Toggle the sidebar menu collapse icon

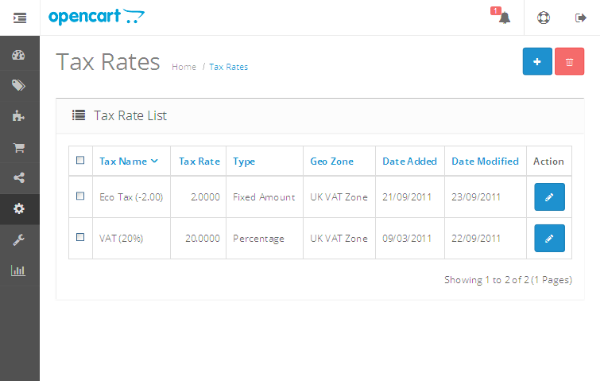pyautogui.click(x=20, y=18)
